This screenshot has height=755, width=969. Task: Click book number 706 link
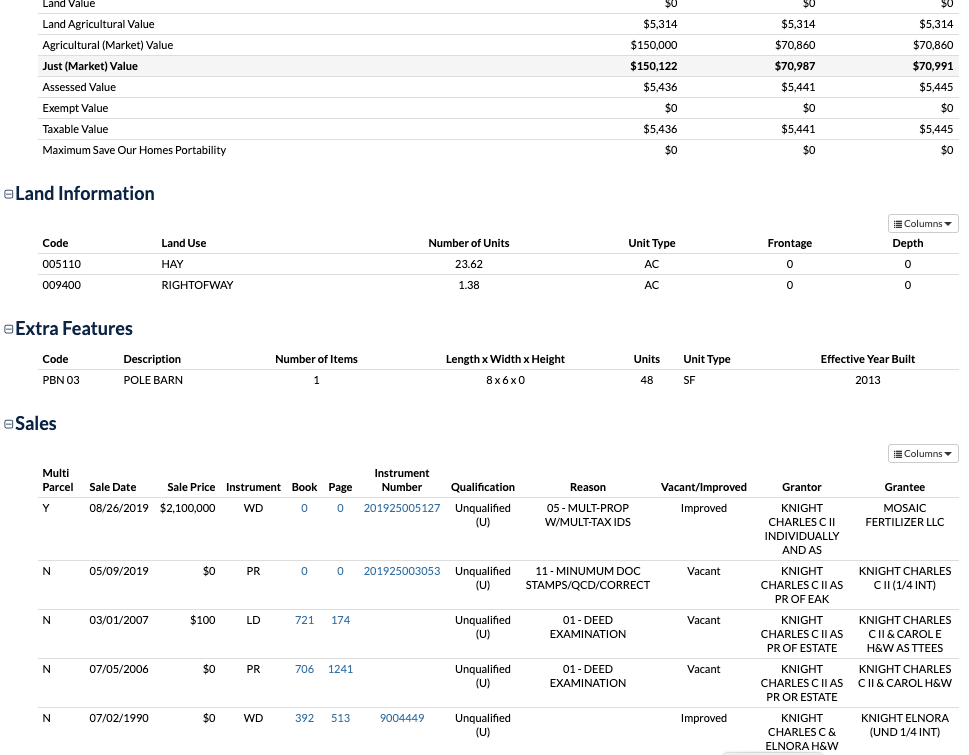[304, 669]
